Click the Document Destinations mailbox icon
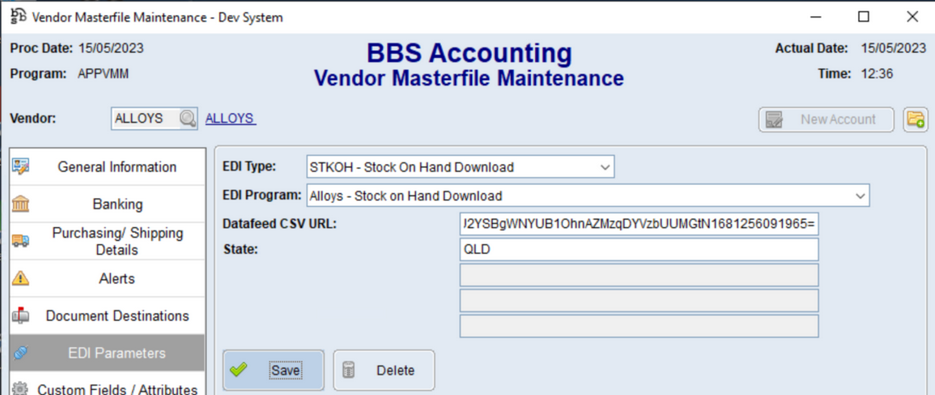The height and width of the screenshot is (395, 935). pyautogui.click(x=20, y=316)
